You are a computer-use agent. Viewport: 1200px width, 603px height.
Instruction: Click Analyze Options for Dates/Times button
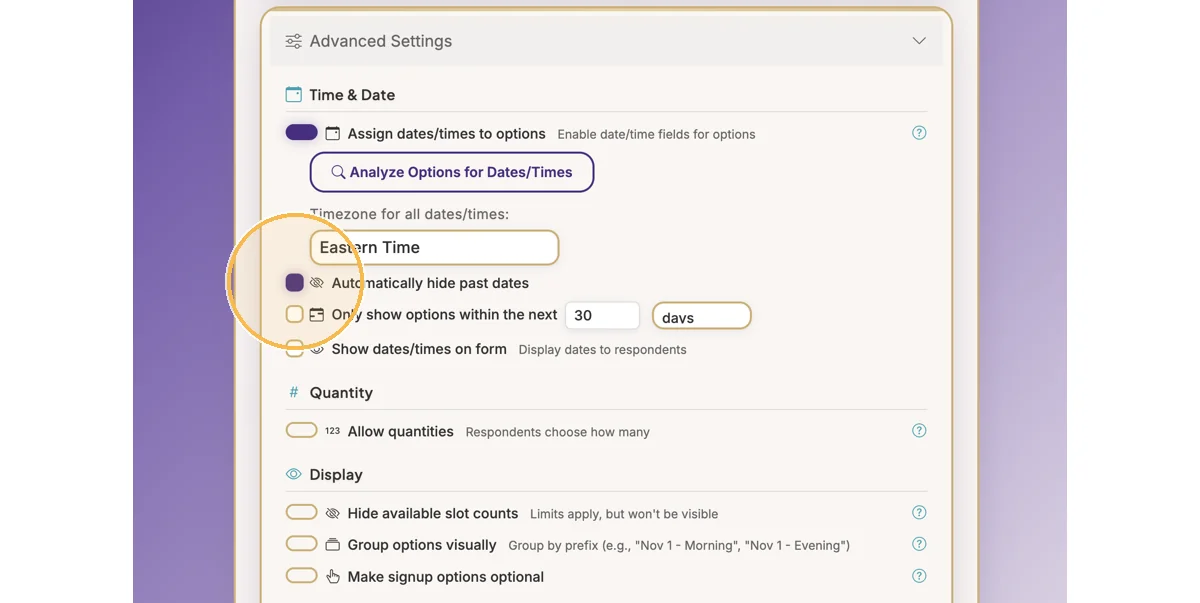click(x=452, y=172)
